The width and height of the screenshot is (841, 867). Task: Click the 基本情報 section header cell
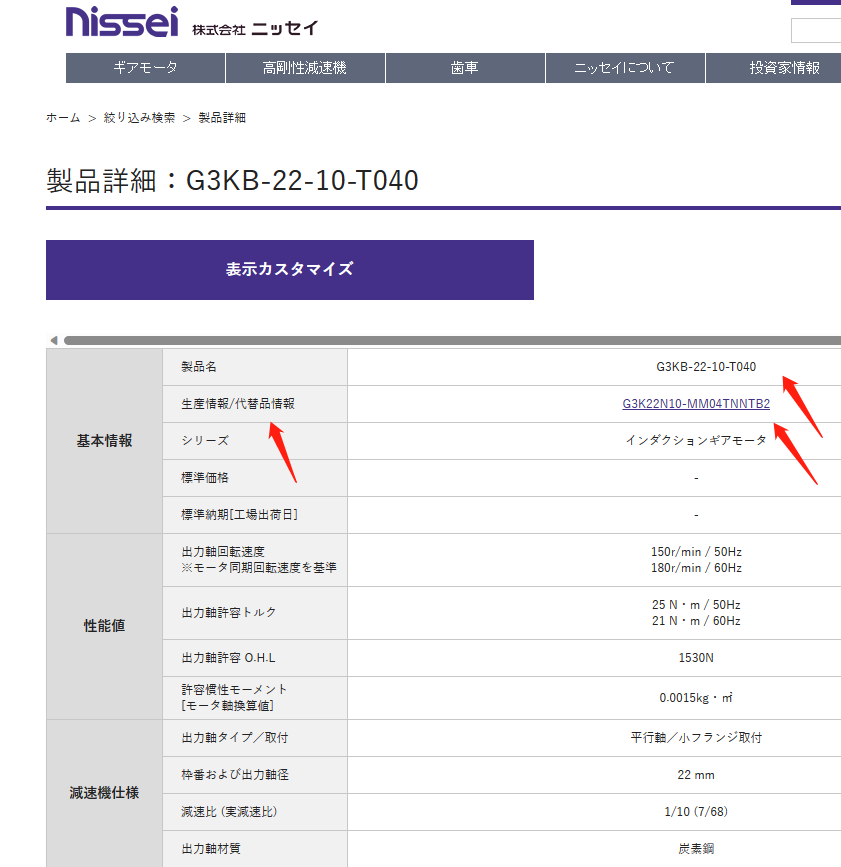point(103,440)
